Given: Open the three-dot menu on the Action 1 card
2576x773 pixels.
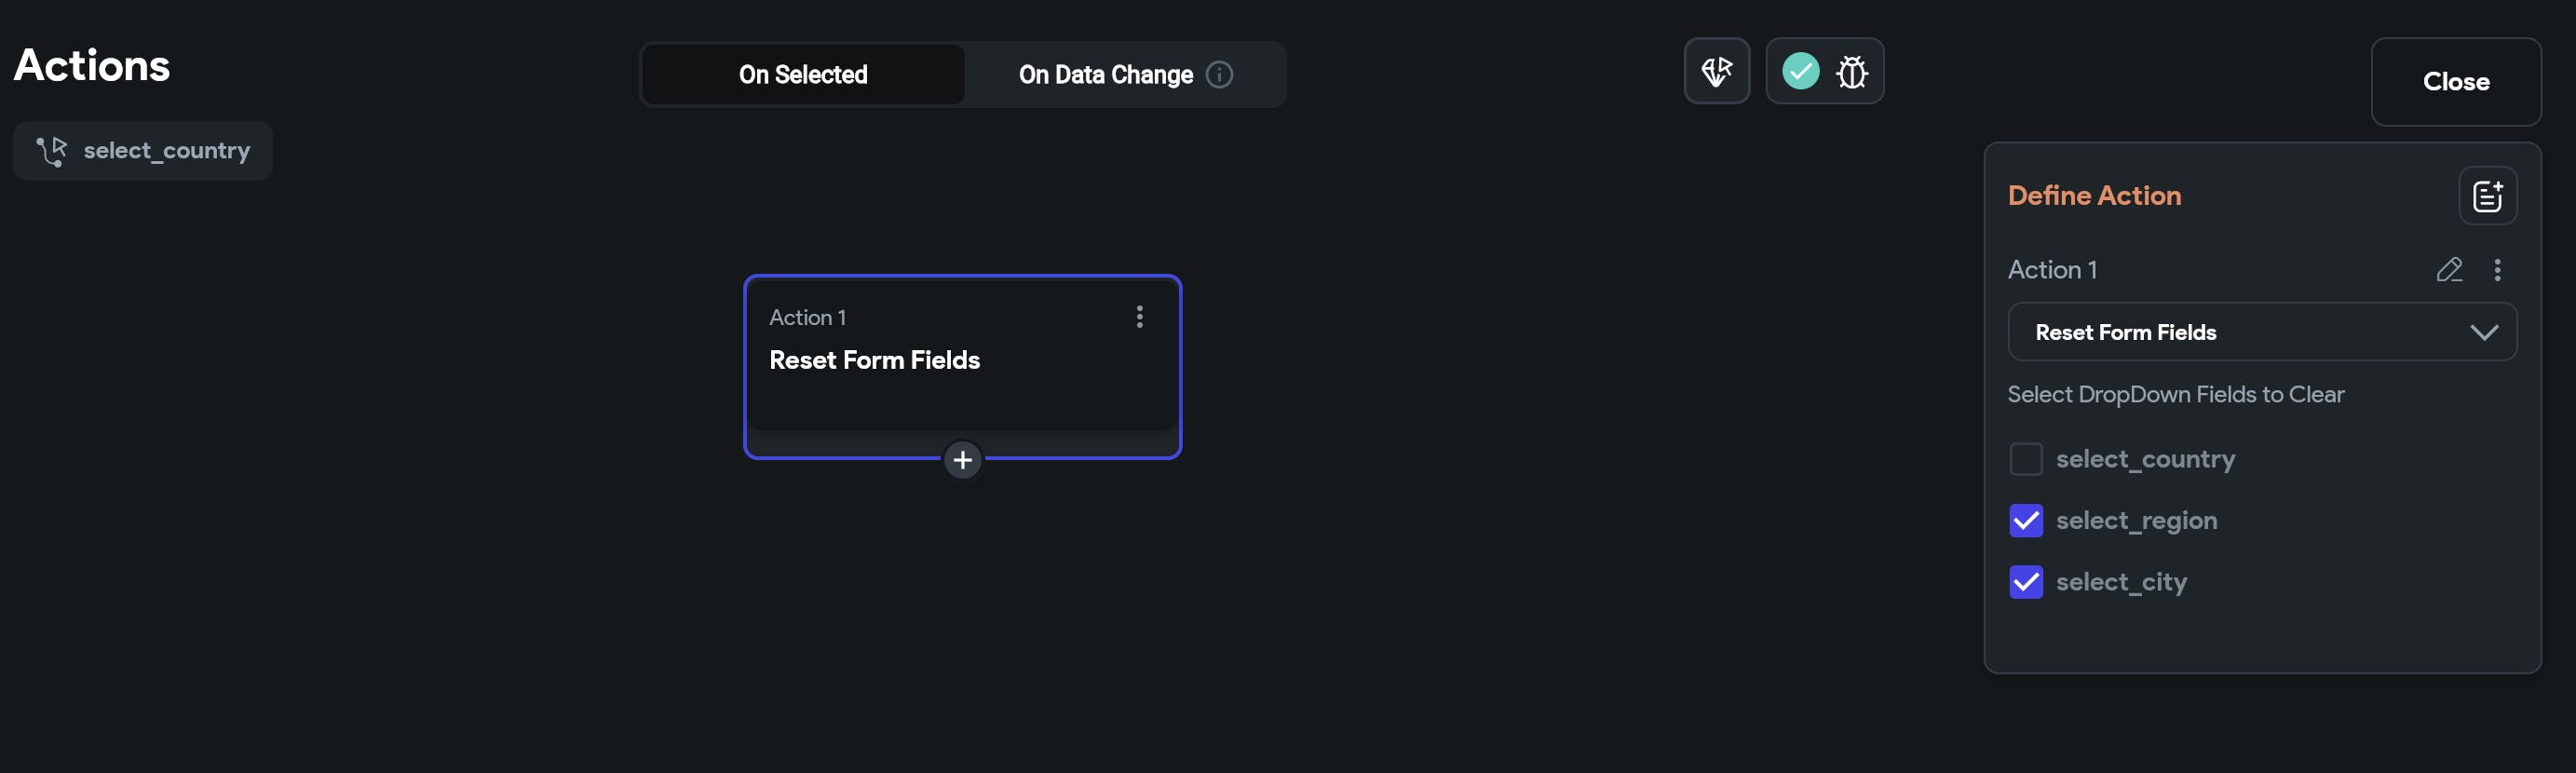Looking at the screenshot, I should [x=1139, y=317].
